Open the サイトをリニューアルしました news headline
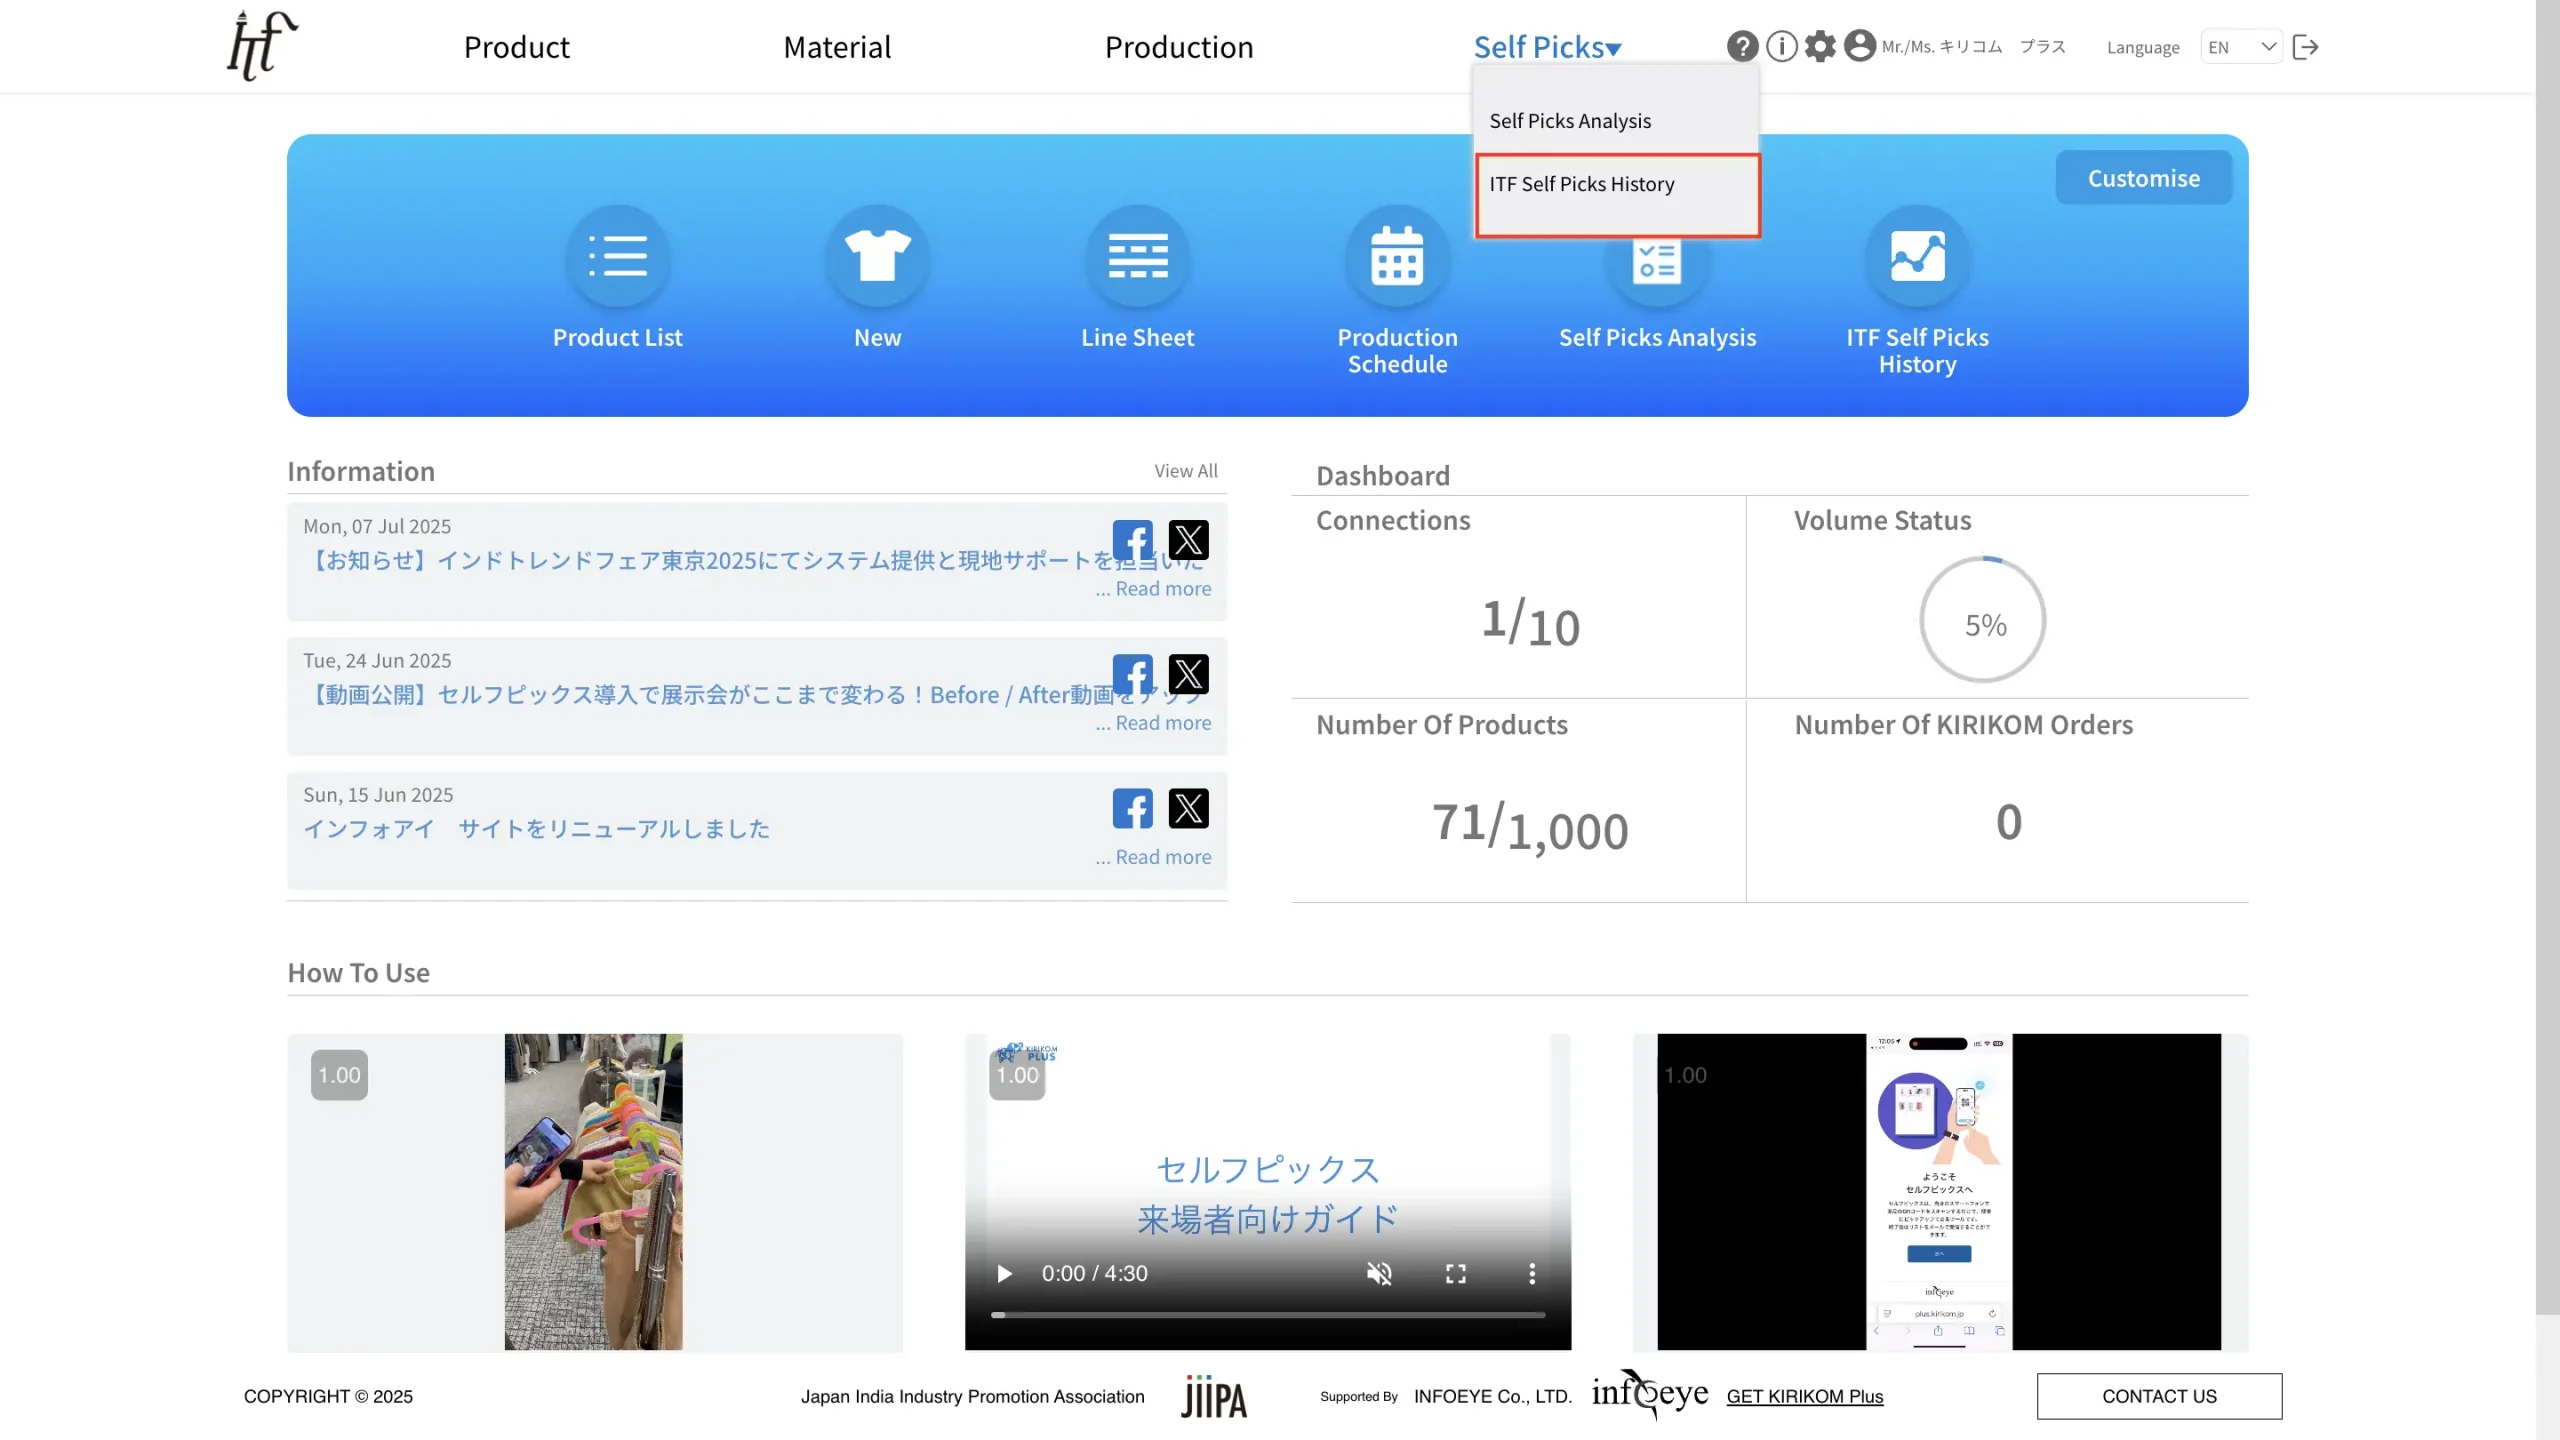Screen dimensions: 2560x1440 (537, 828)
